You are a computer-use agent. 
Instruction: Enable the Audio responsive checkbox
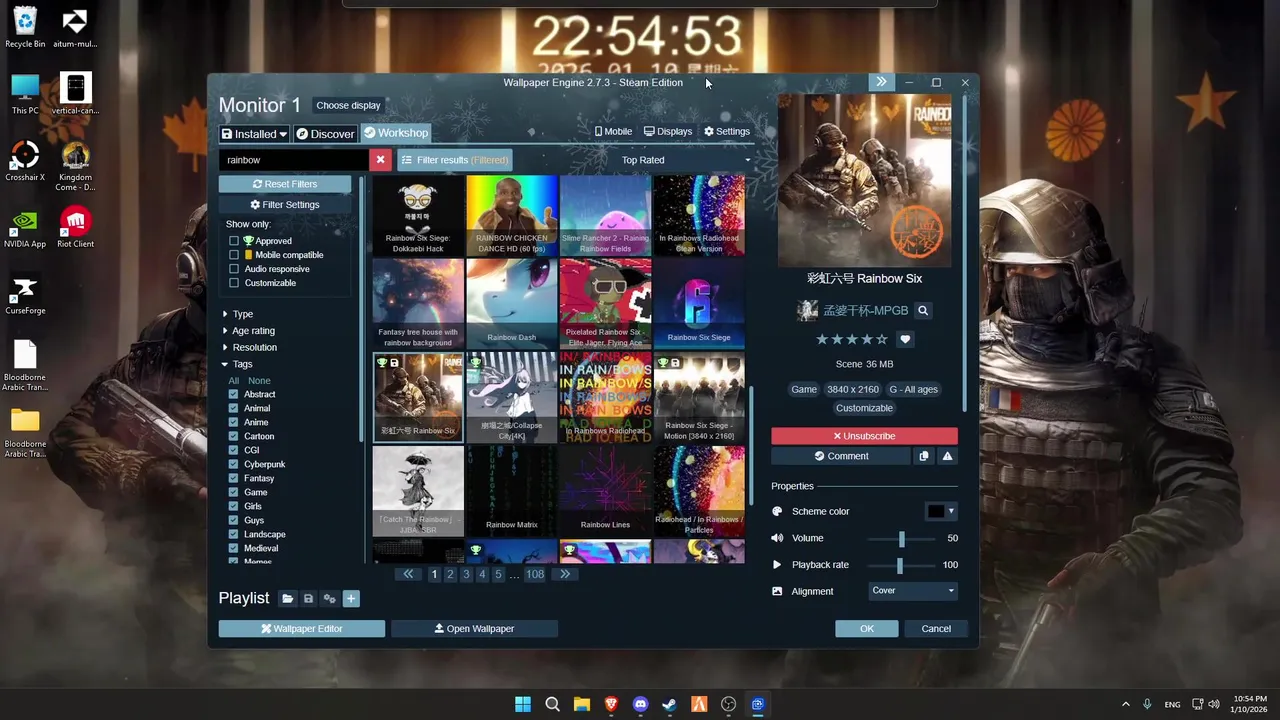click(234, 269)
